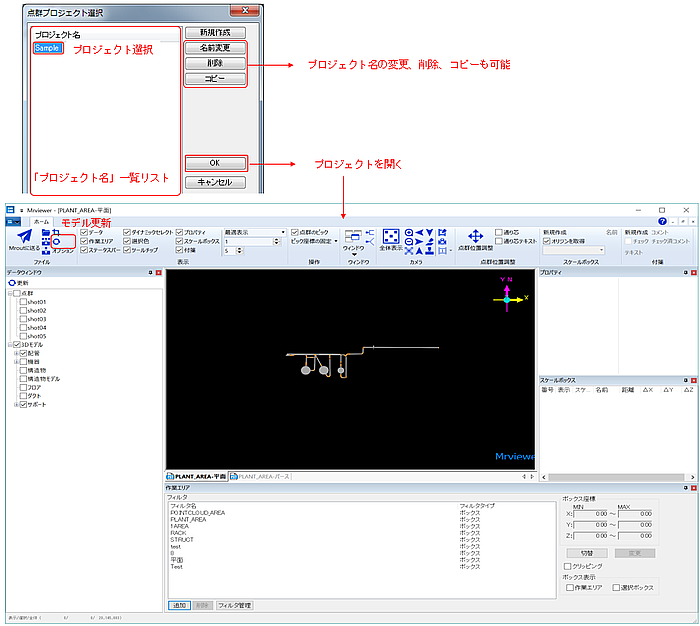This screenshot has height=626, width=700.
Task: Click the 更新 refresh icon in data window
Action: coord(12,283)
